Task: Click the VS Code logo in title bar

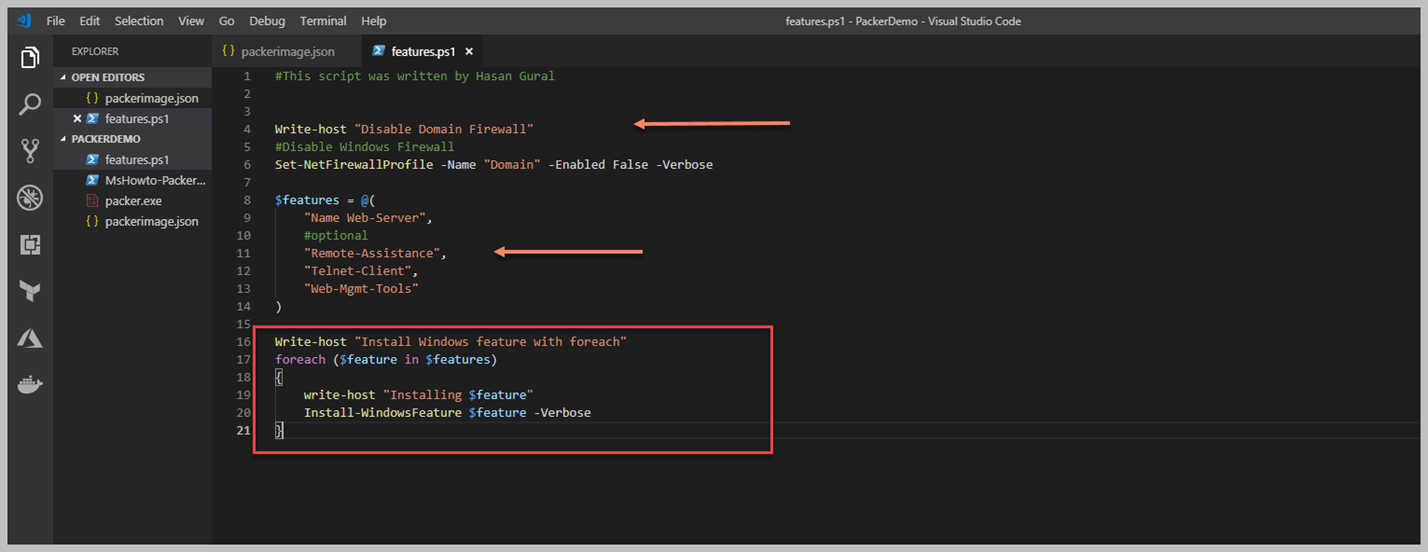Action: pyautogui.click(x=24, y=20)
